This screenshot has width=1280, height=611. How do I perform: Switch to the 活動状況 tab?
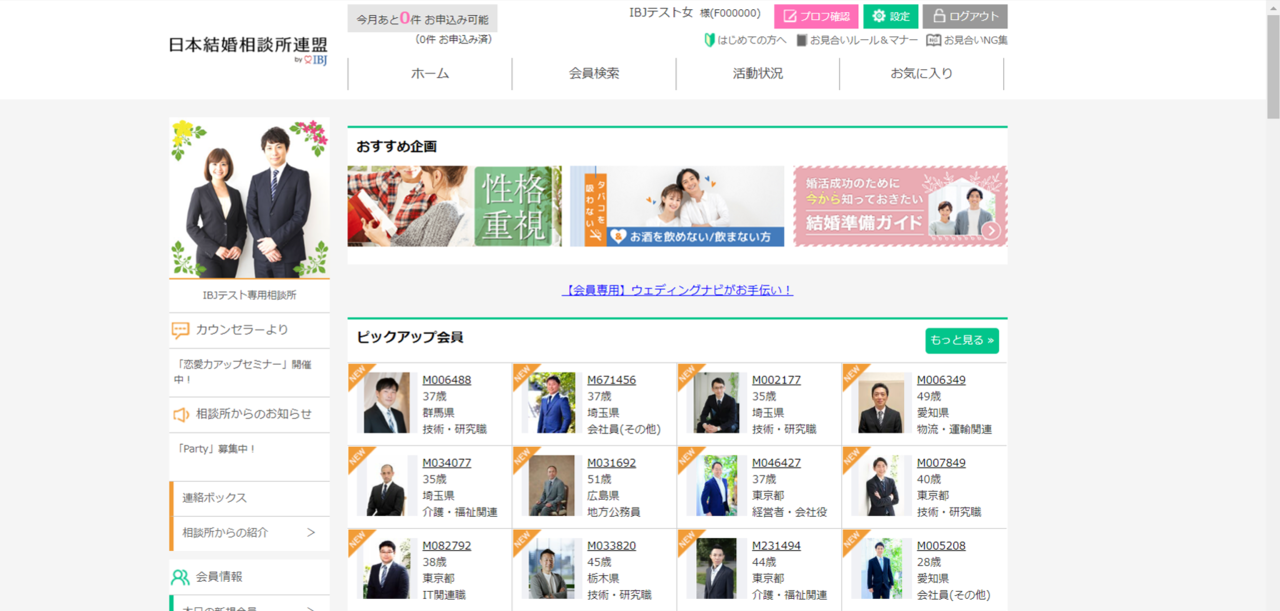pos(758,74)
